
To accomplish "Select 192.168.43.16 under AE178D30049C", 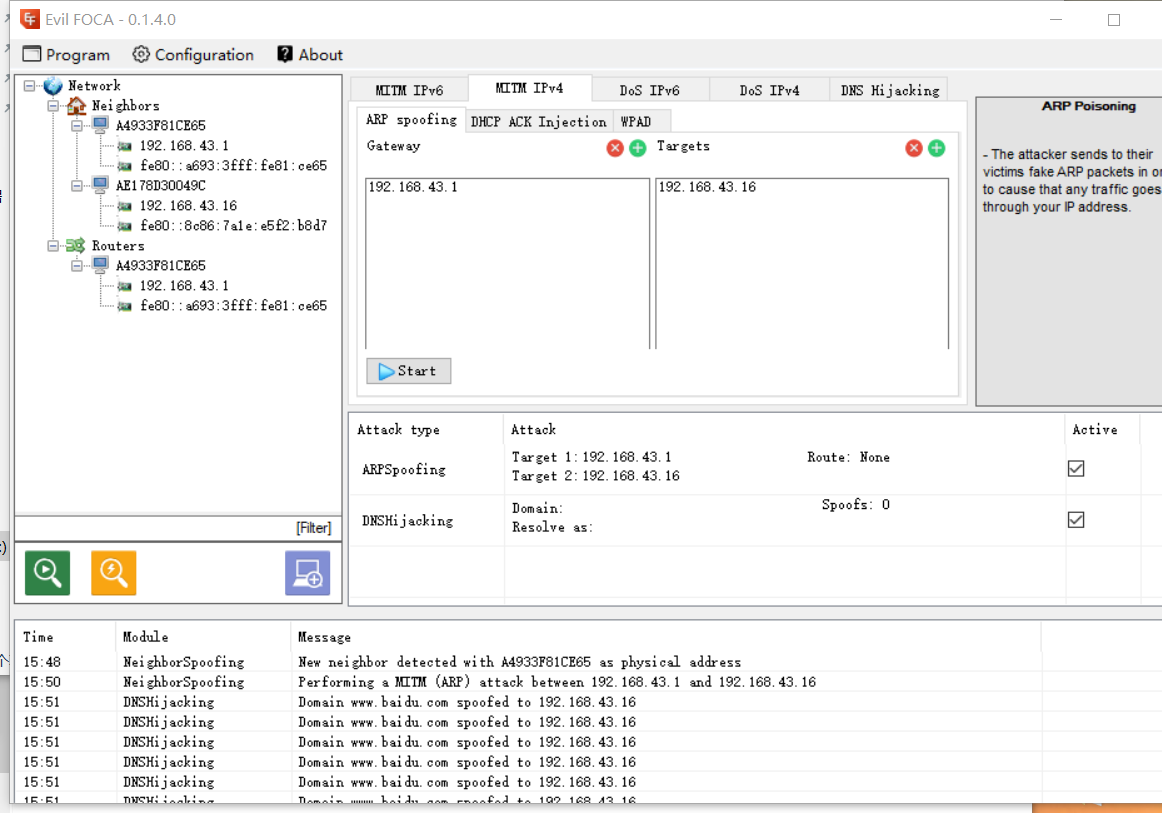I will click(188, 205).
